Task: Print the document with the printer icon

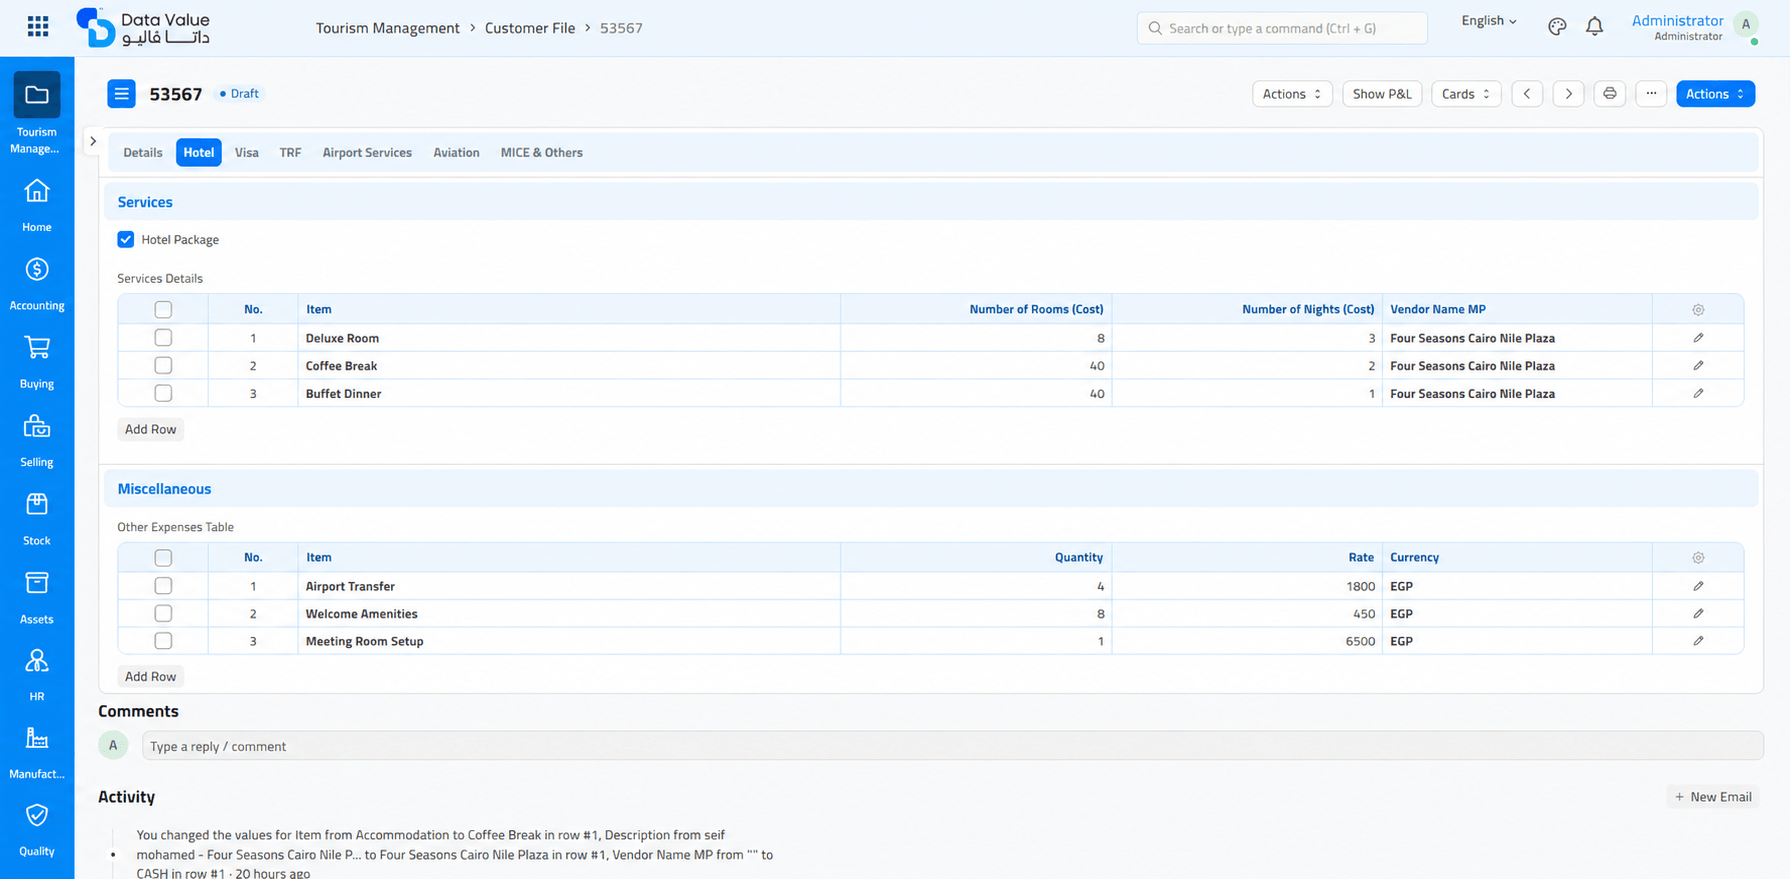Action: point(1610,94)
